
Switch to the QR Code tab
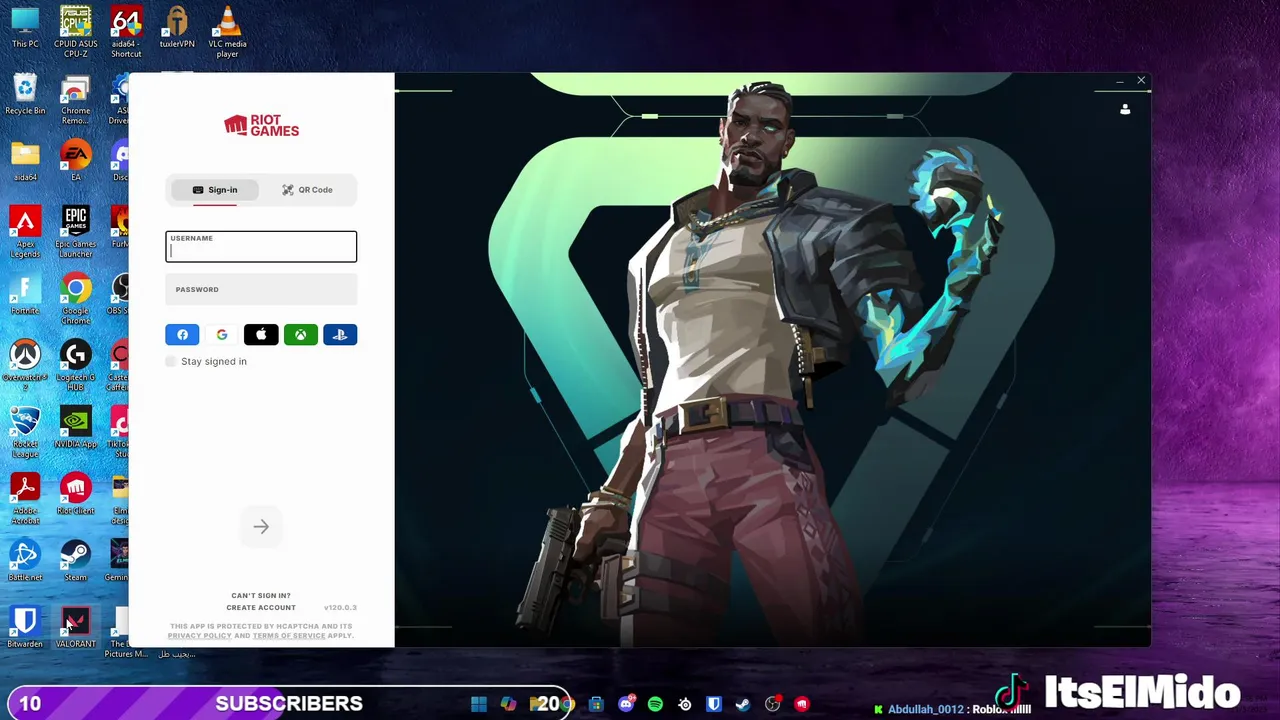pyautogui.click(x=307, y=190)
